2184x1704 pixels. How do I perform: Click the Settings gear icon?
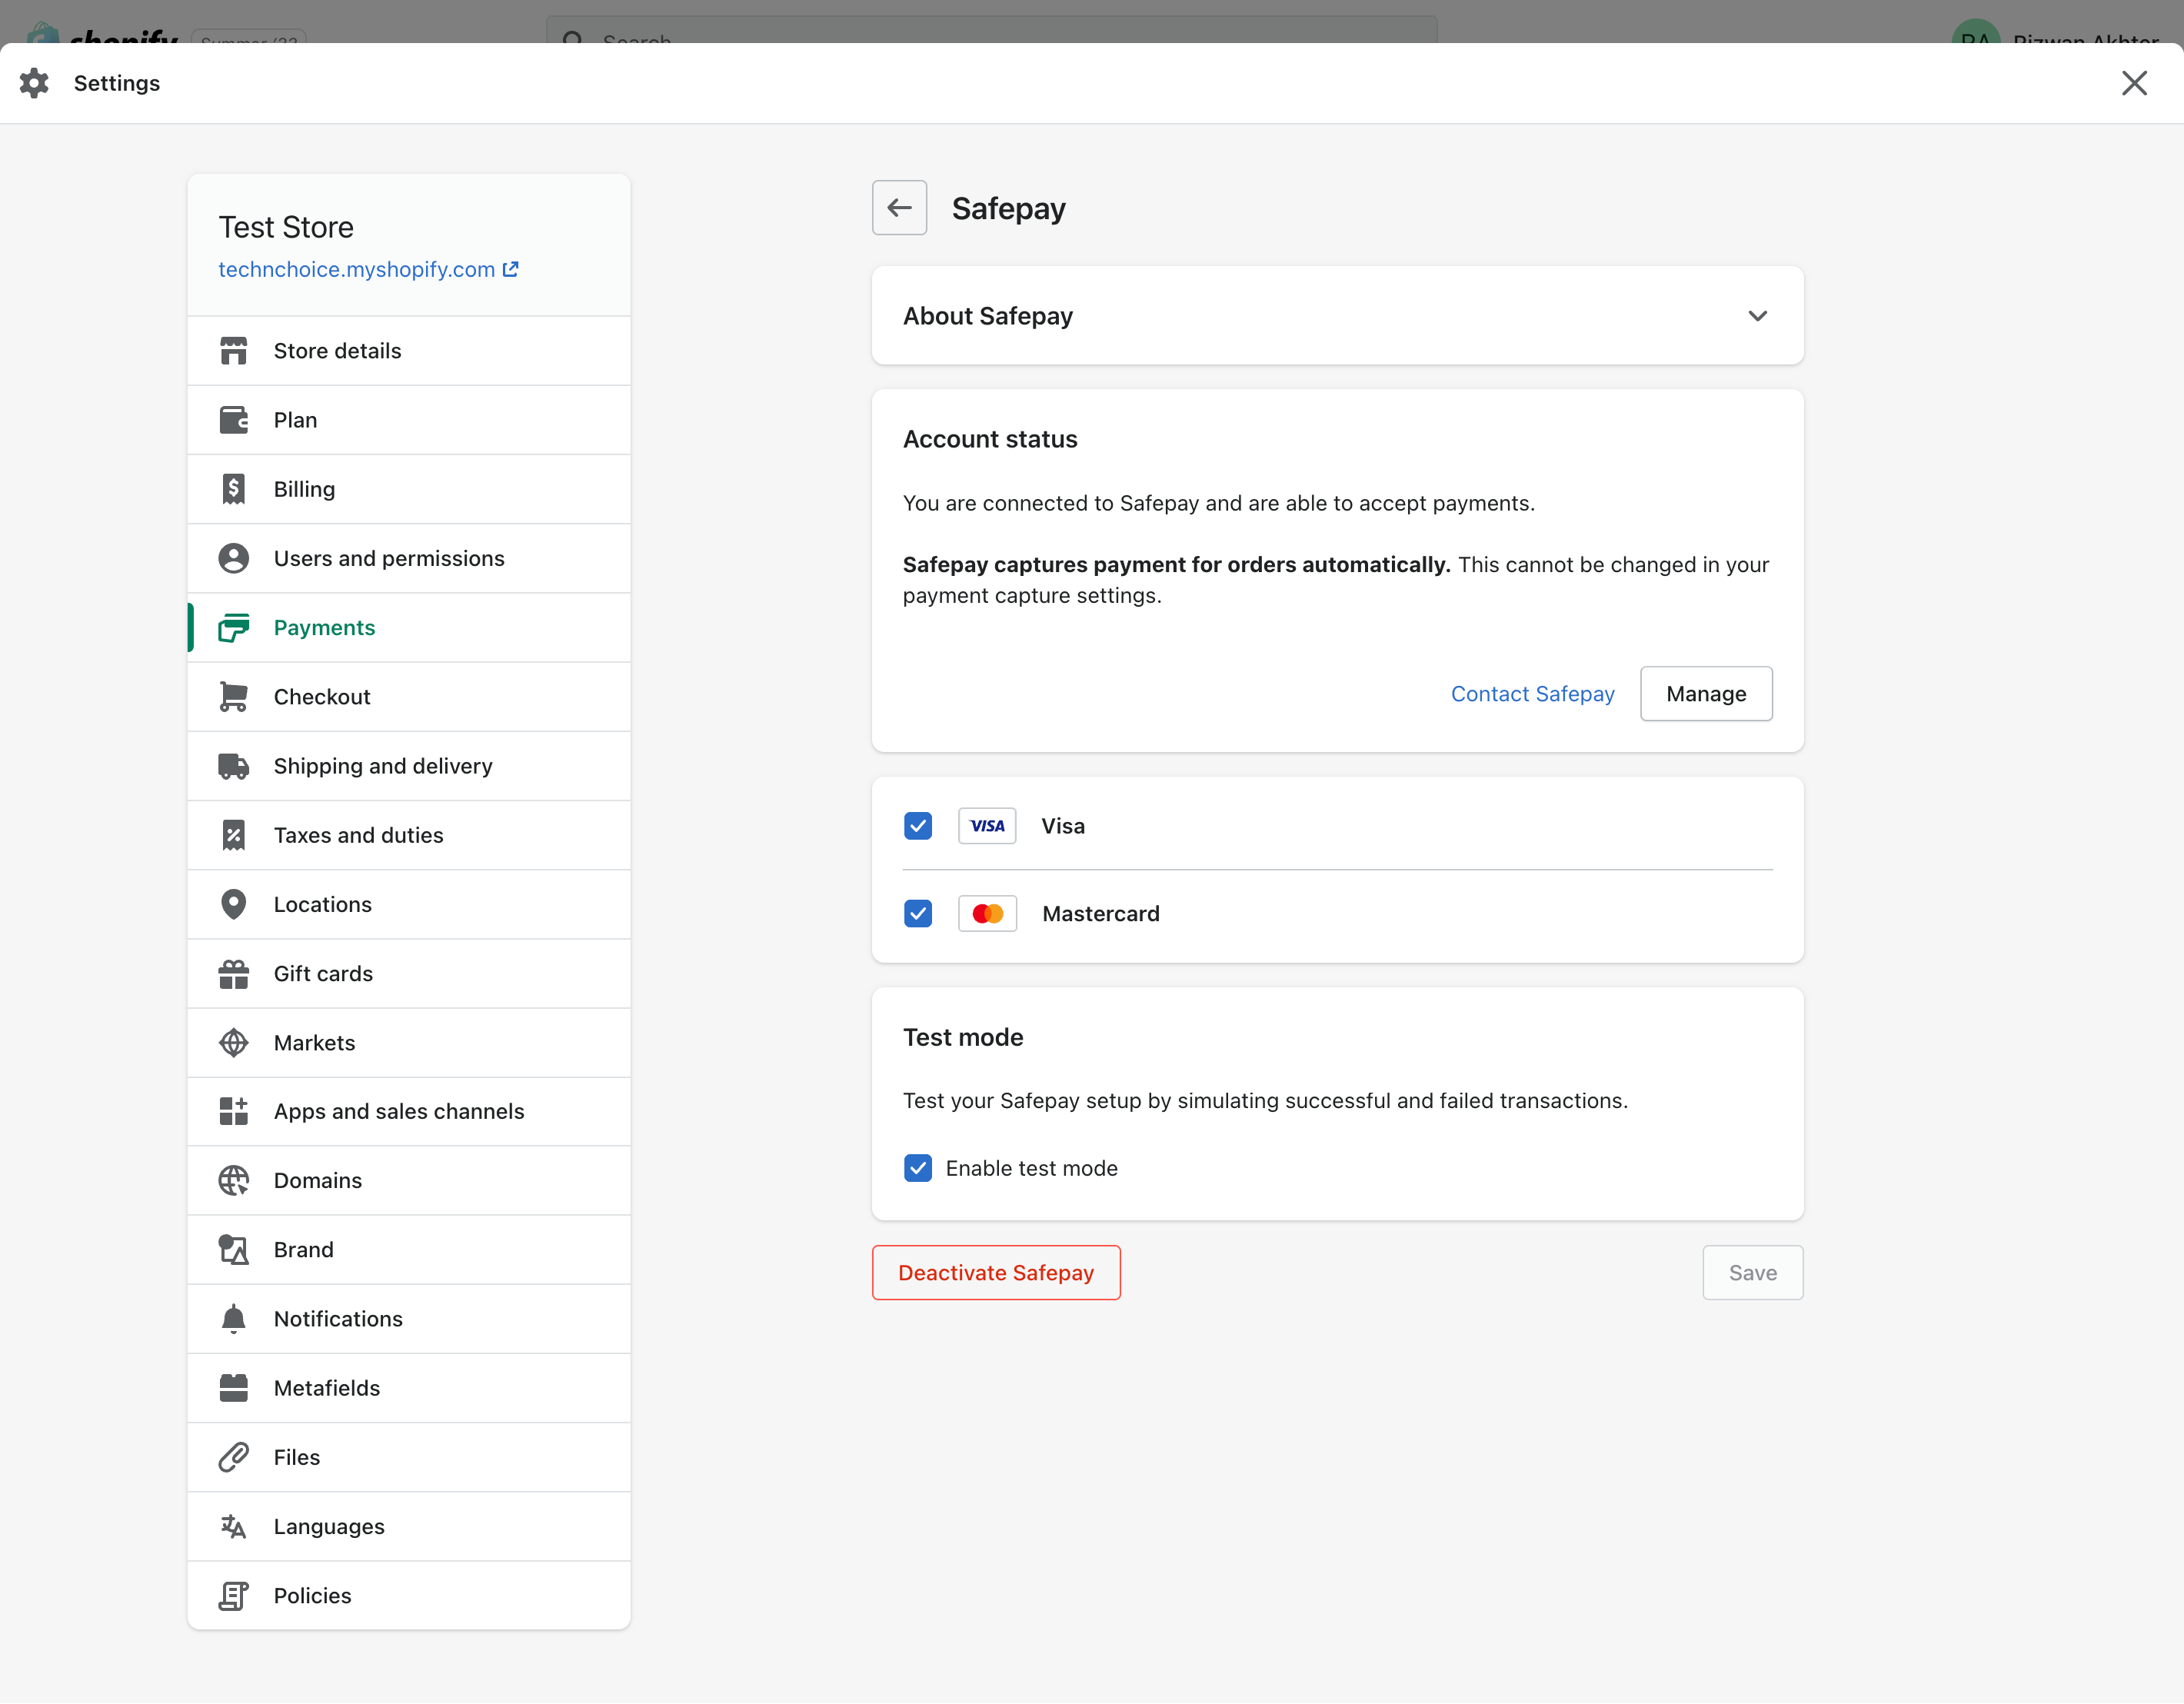[x=34, y=83]
